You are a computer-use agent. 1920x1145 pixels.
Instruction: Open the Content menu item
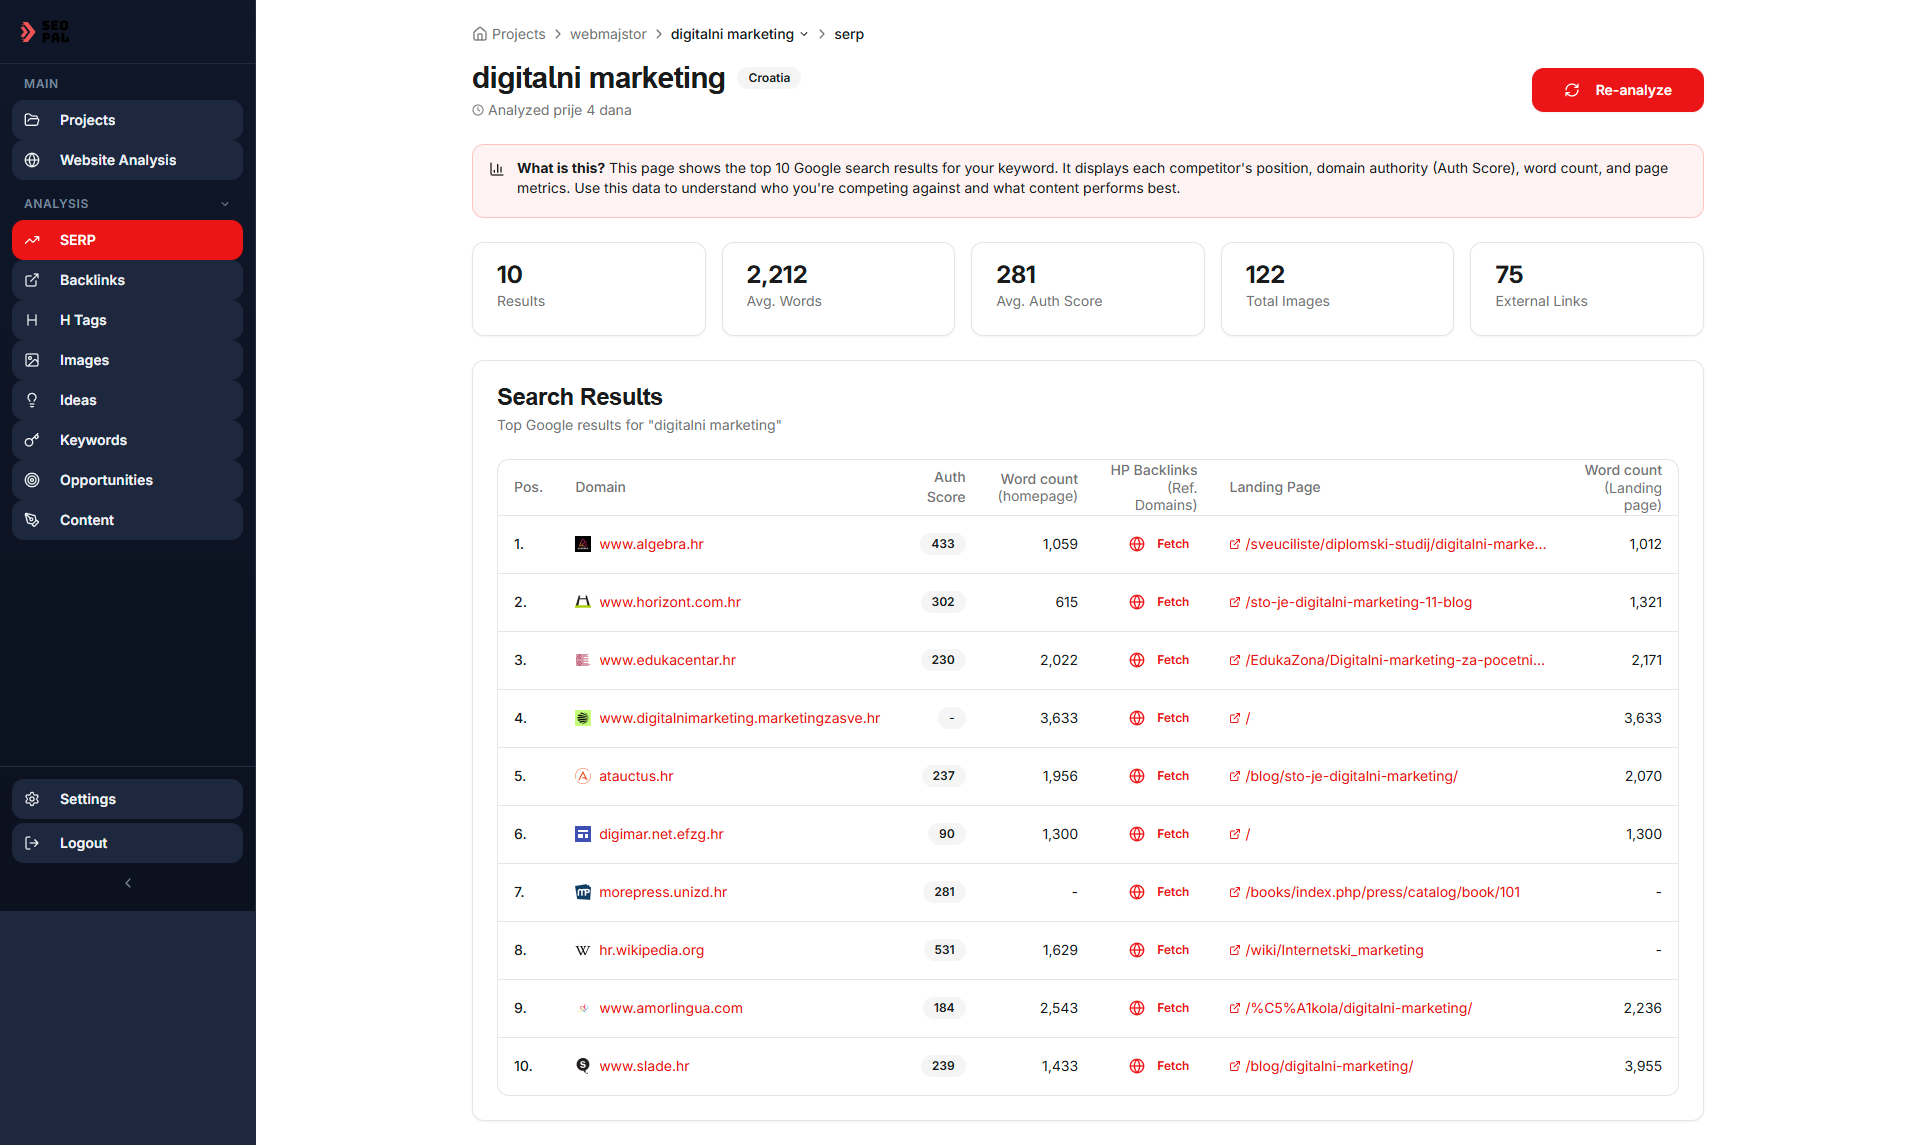coord(87,520)
